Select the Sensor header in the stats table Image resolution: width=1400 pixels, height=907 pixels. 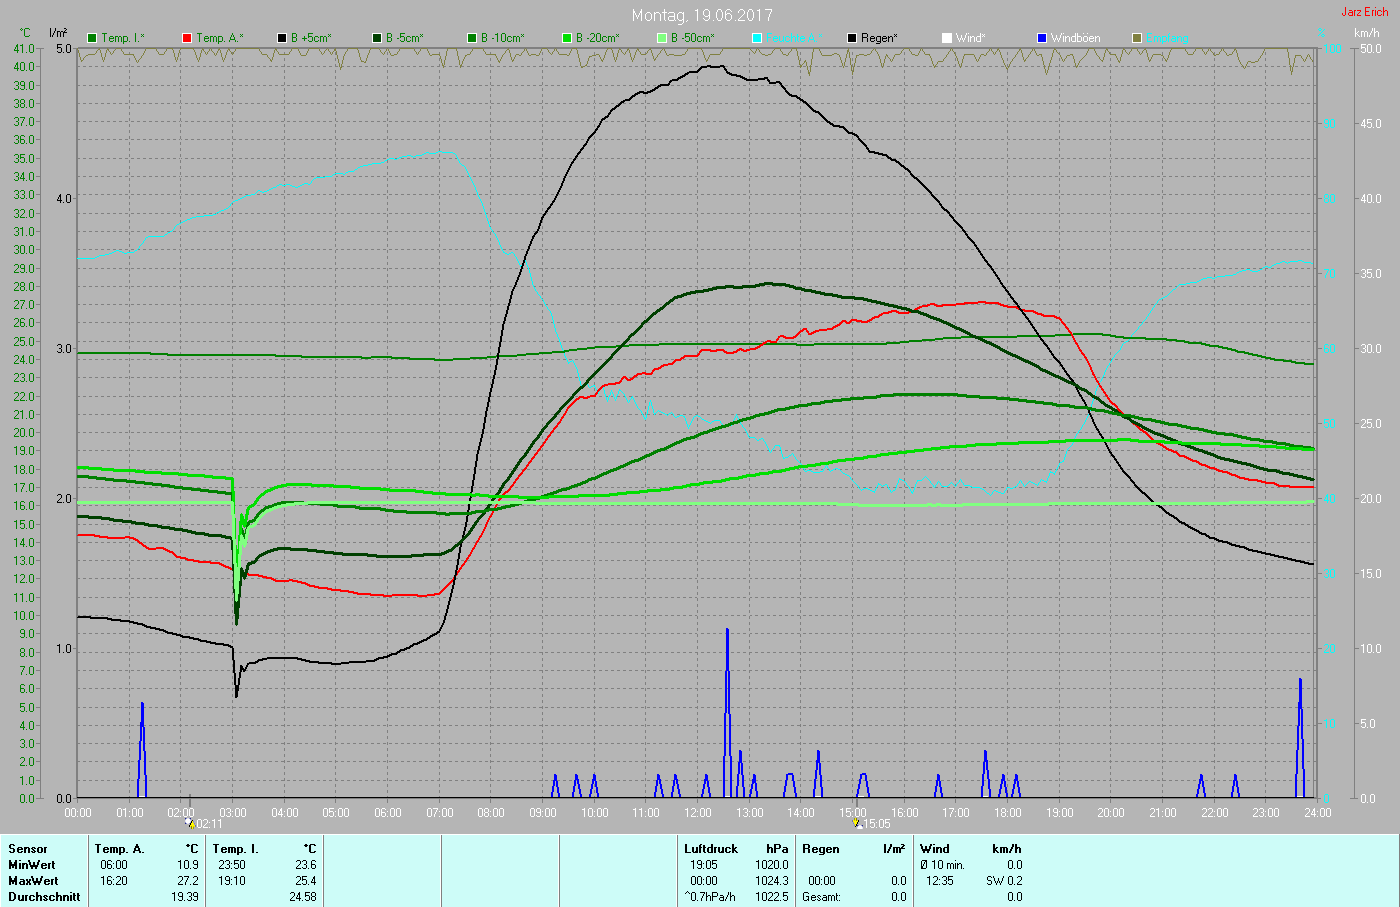(x=28, y=849)
